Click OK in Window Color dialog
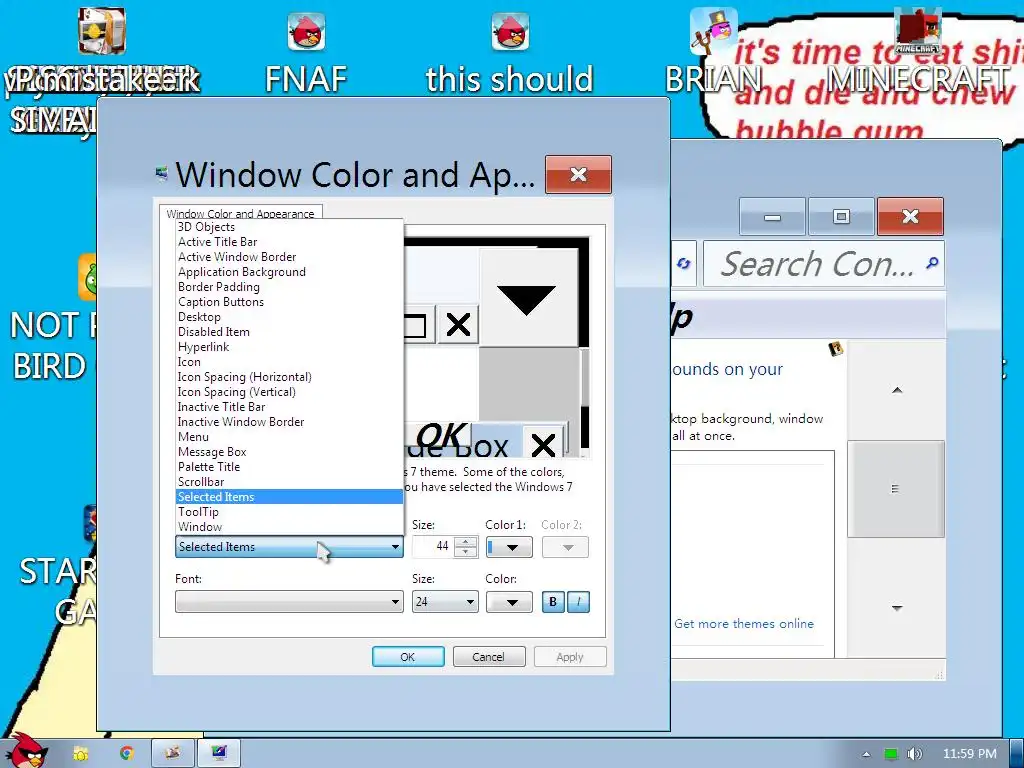 pyautogui.click(x=408, y=657)
